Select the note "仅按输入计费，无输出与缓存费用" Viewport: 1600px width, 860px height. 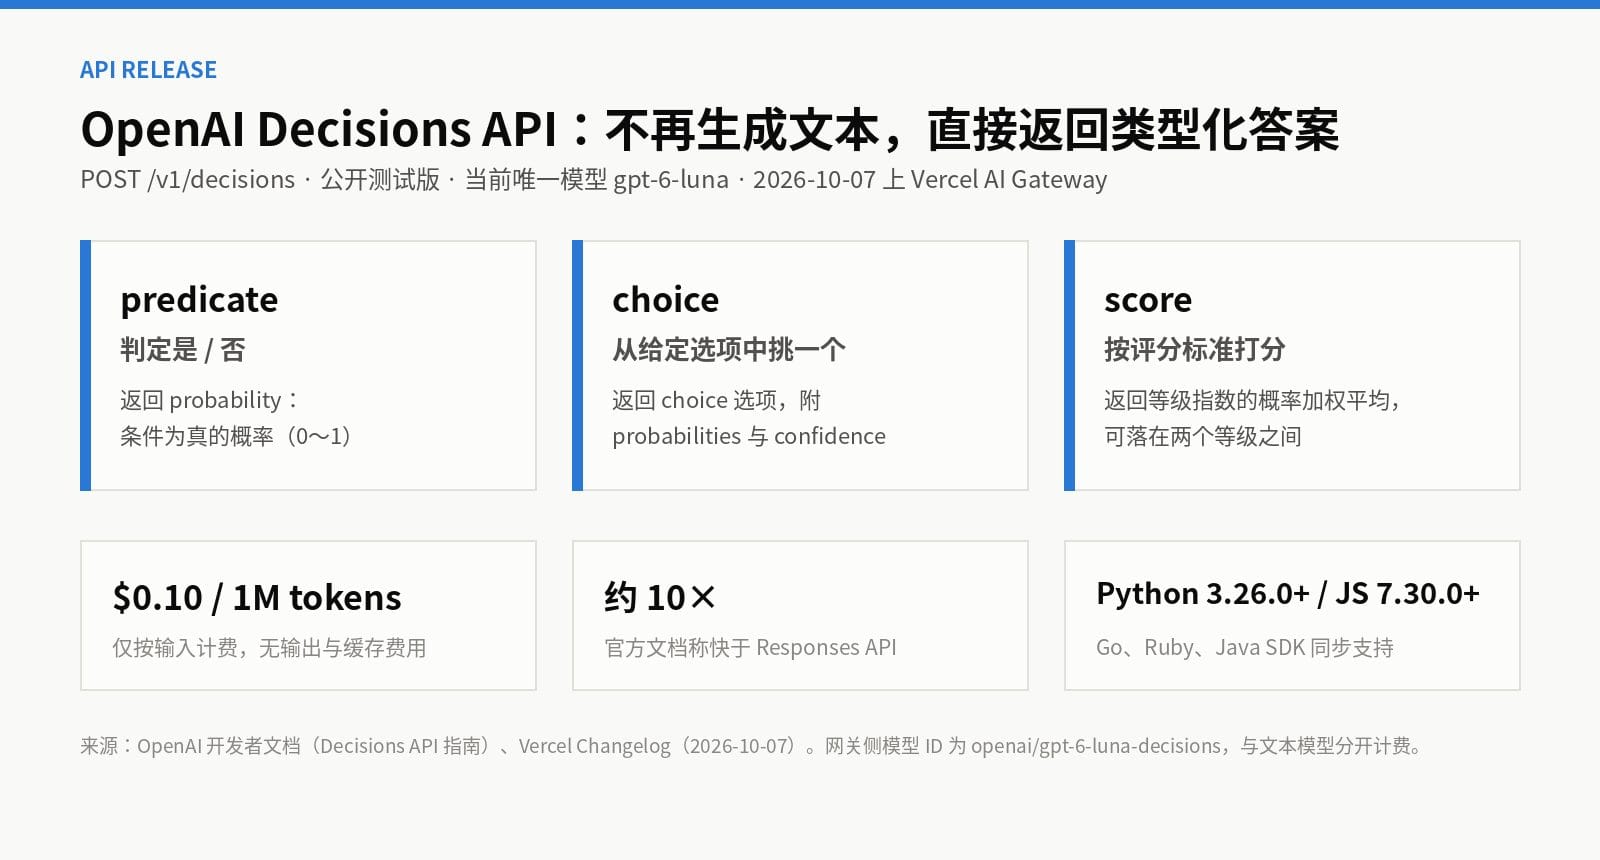pos(269,648)
